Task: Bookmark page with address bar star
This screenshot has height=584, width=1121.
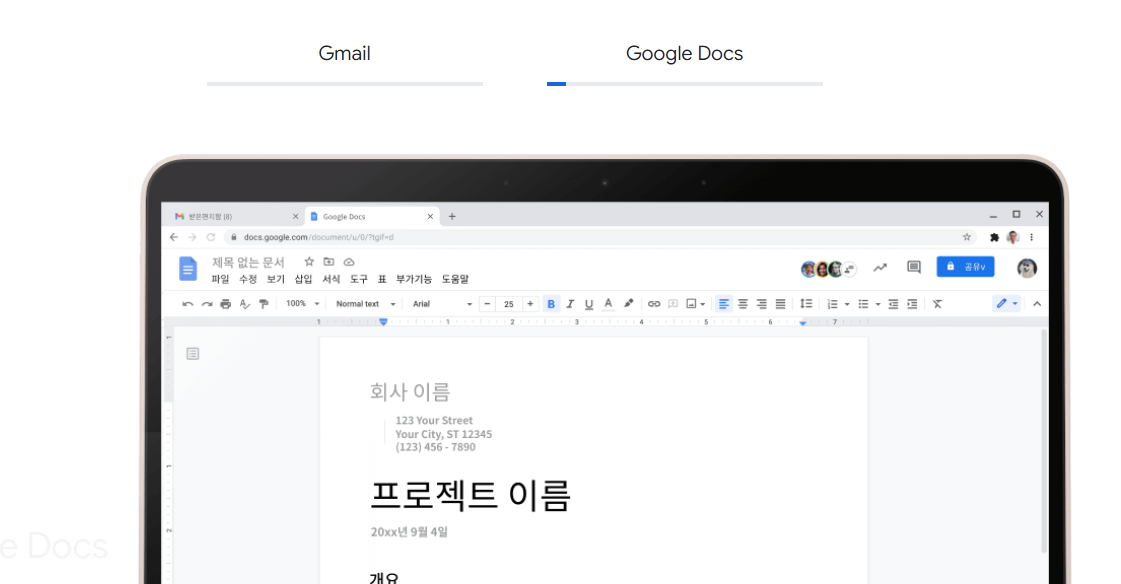Action: click(967, 237)
